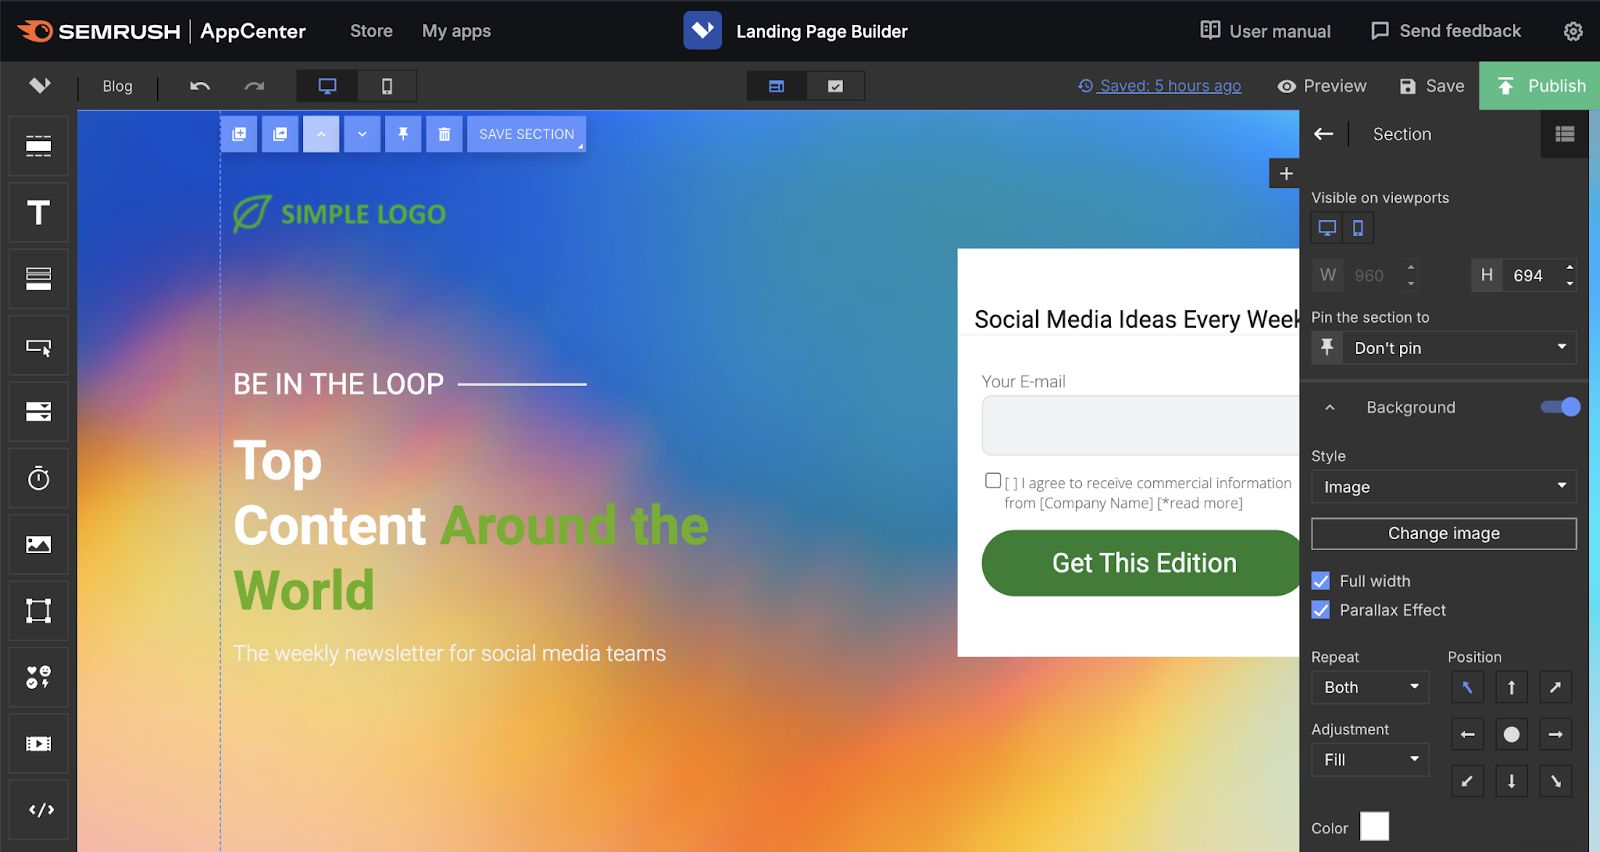Image resolution: width=1600 pixels, height=852 pixels.
Task: Set background position to top-left
Action: 1467,687
